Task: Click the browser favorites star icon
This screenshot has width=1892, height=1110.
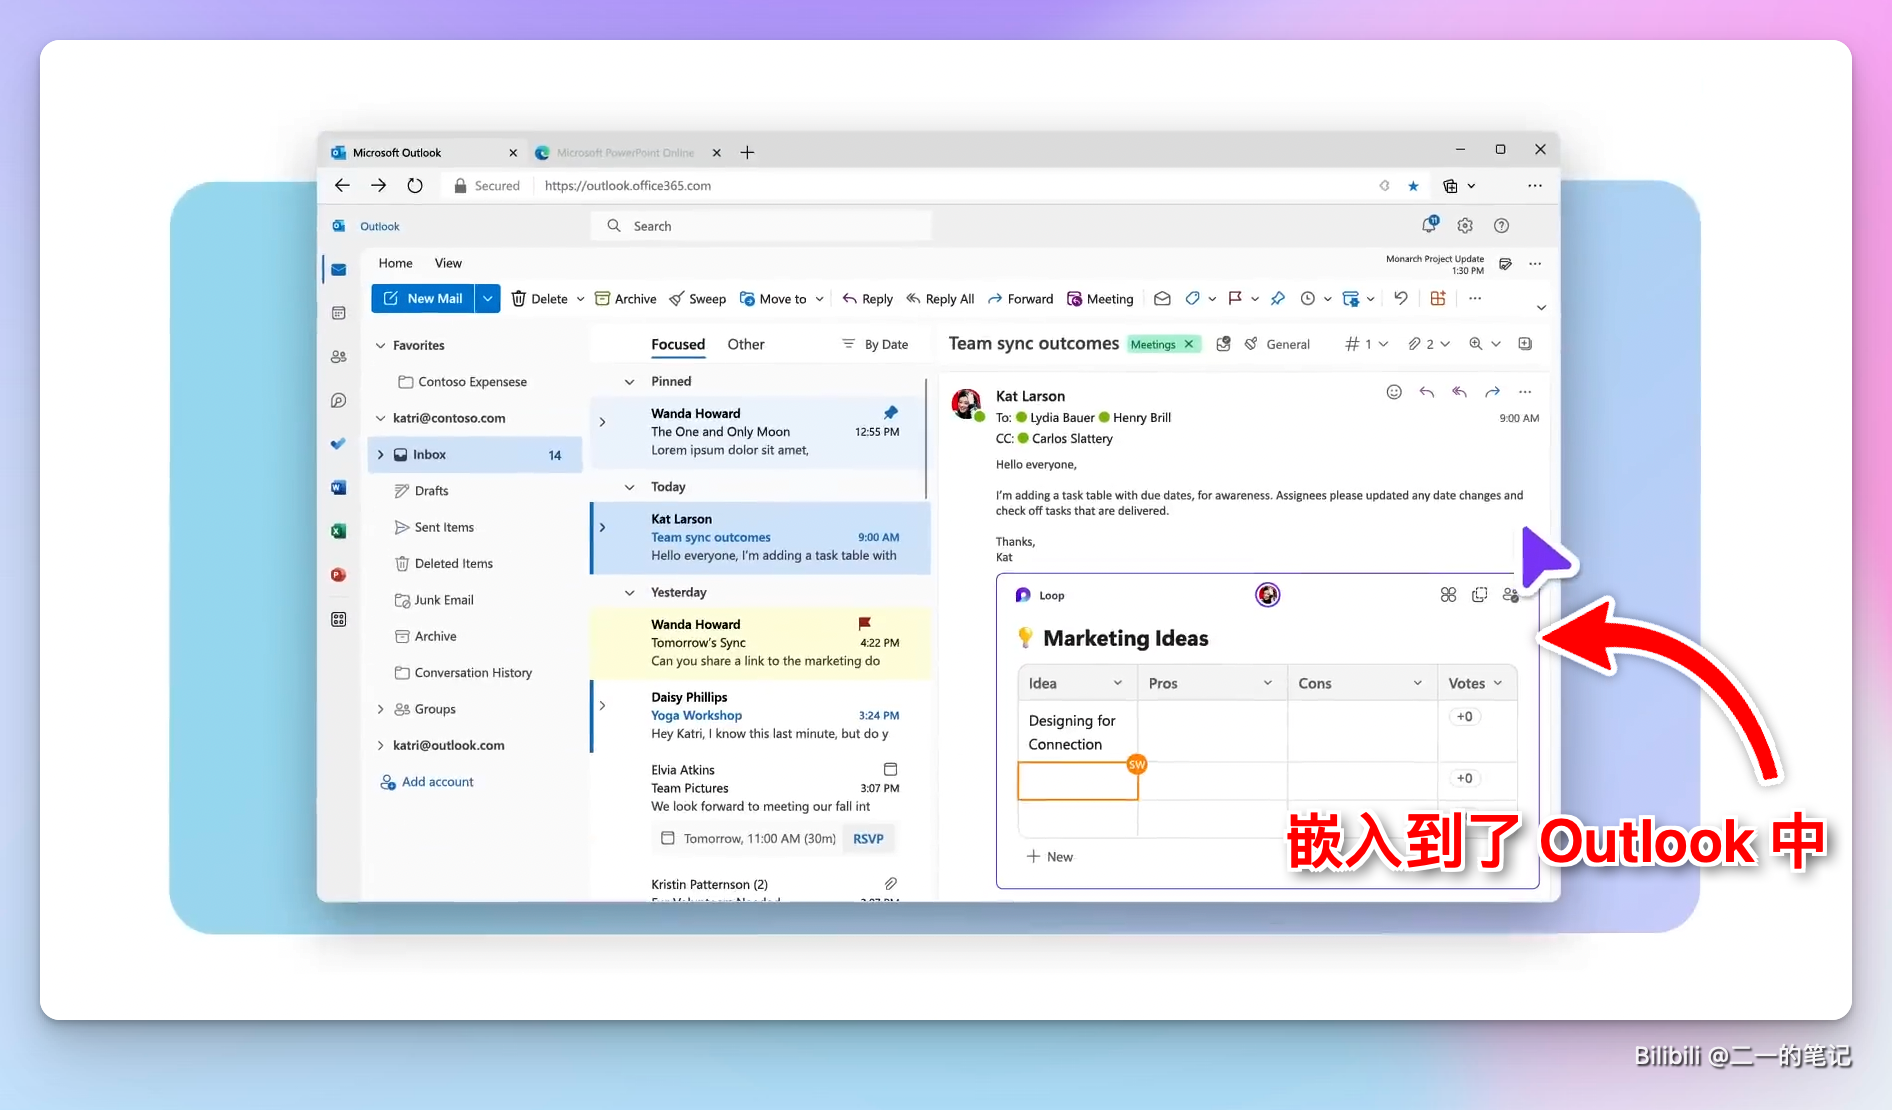Action: click(x=1413, y=186)
